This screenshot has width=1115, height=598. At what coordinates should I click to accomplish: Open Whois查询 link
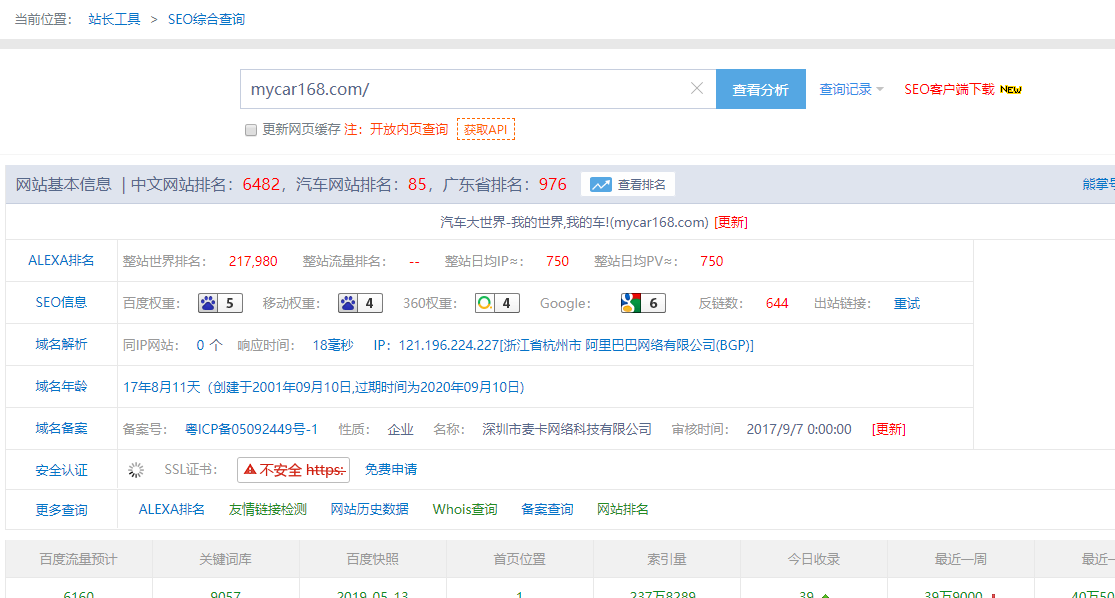pos(465,509)
